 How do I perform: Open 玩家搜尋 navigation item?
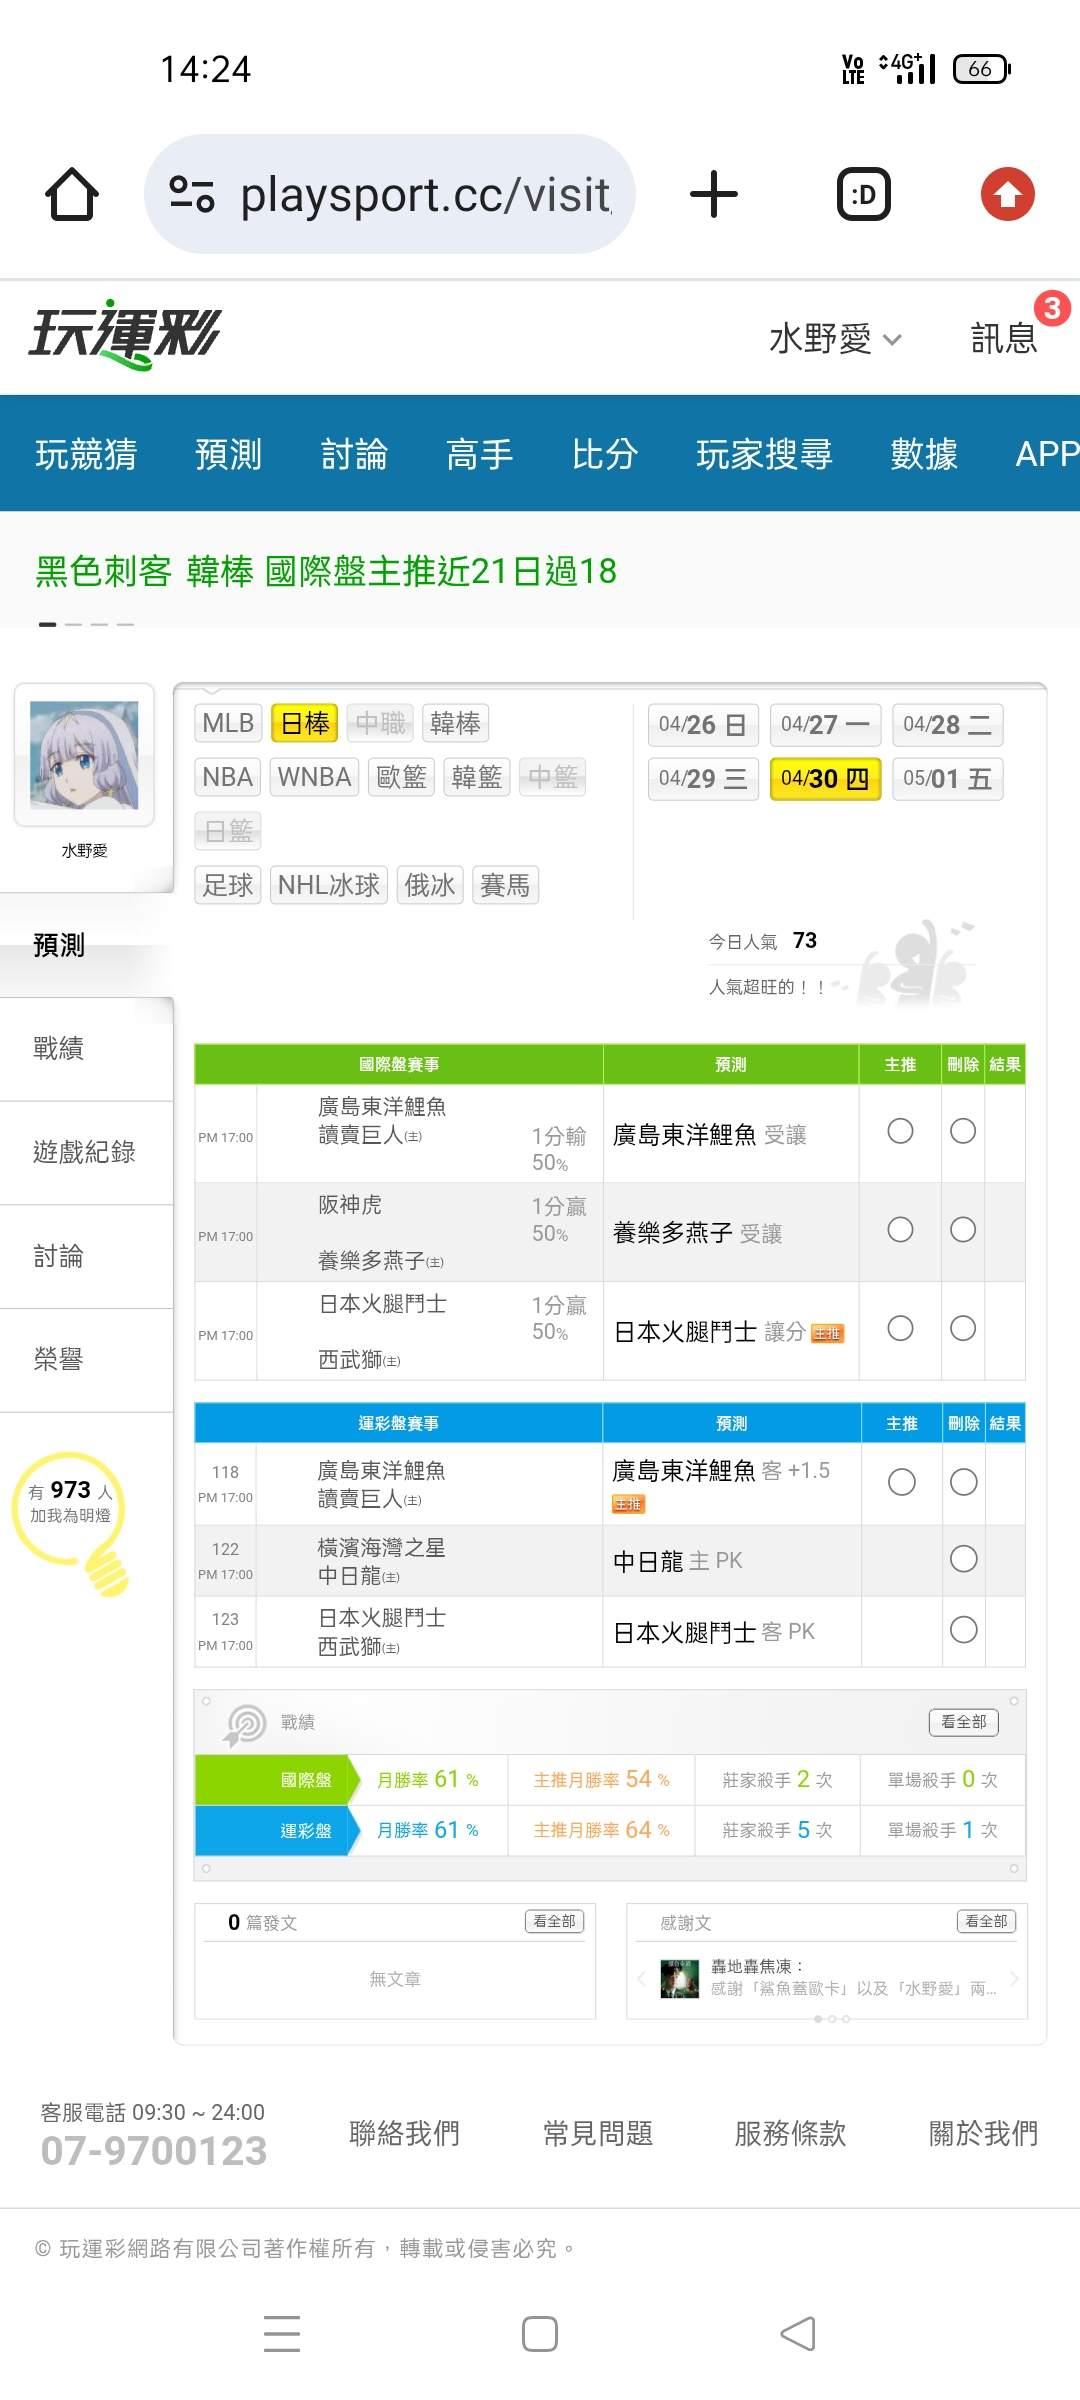pyautogui.click(x=765, y=454)
